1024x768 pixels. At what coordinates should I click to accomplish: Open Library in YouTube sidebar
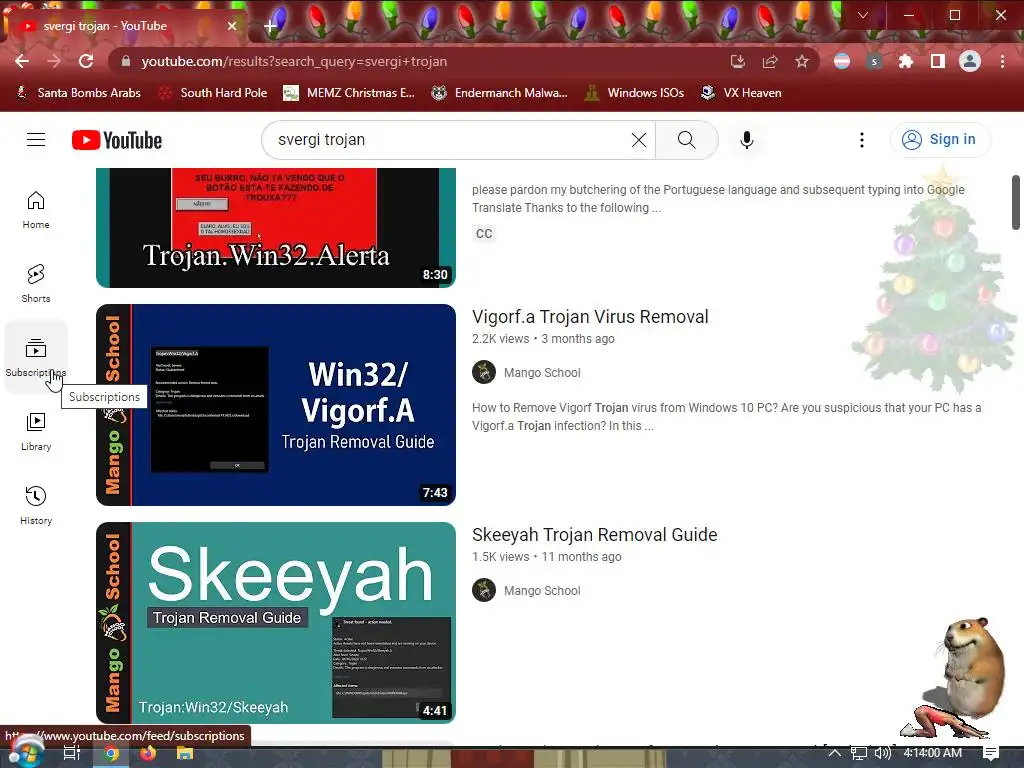[36, 432]
